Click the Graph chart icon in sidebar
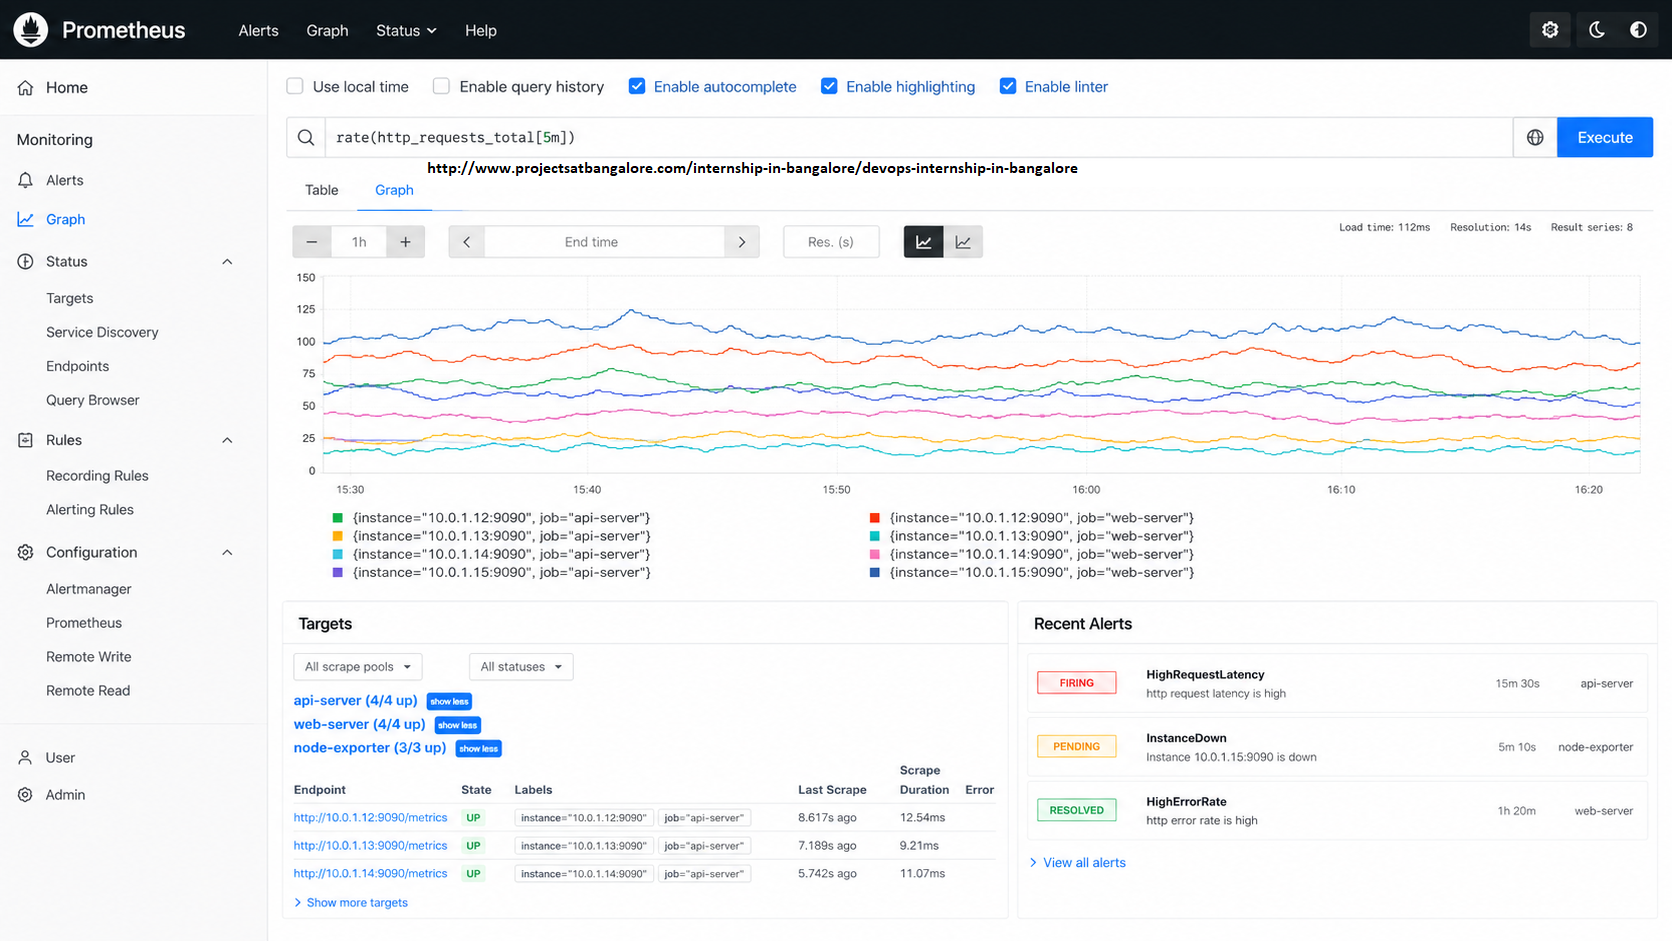Viewport: 1672px width, 941px height. point(26,219)
